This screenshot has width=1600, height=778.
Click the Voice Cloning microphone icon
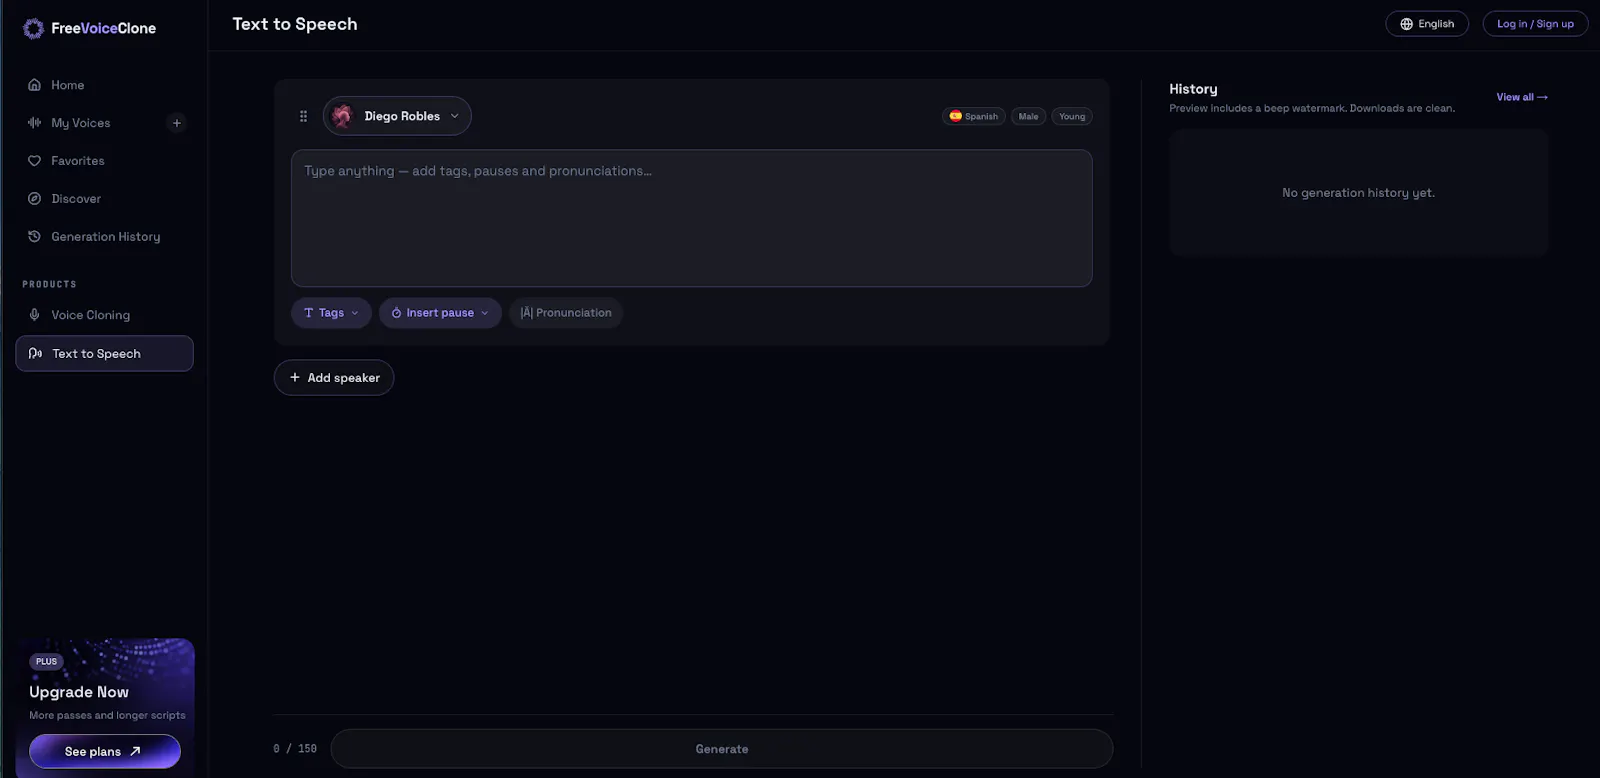click(x=34, y=315)
